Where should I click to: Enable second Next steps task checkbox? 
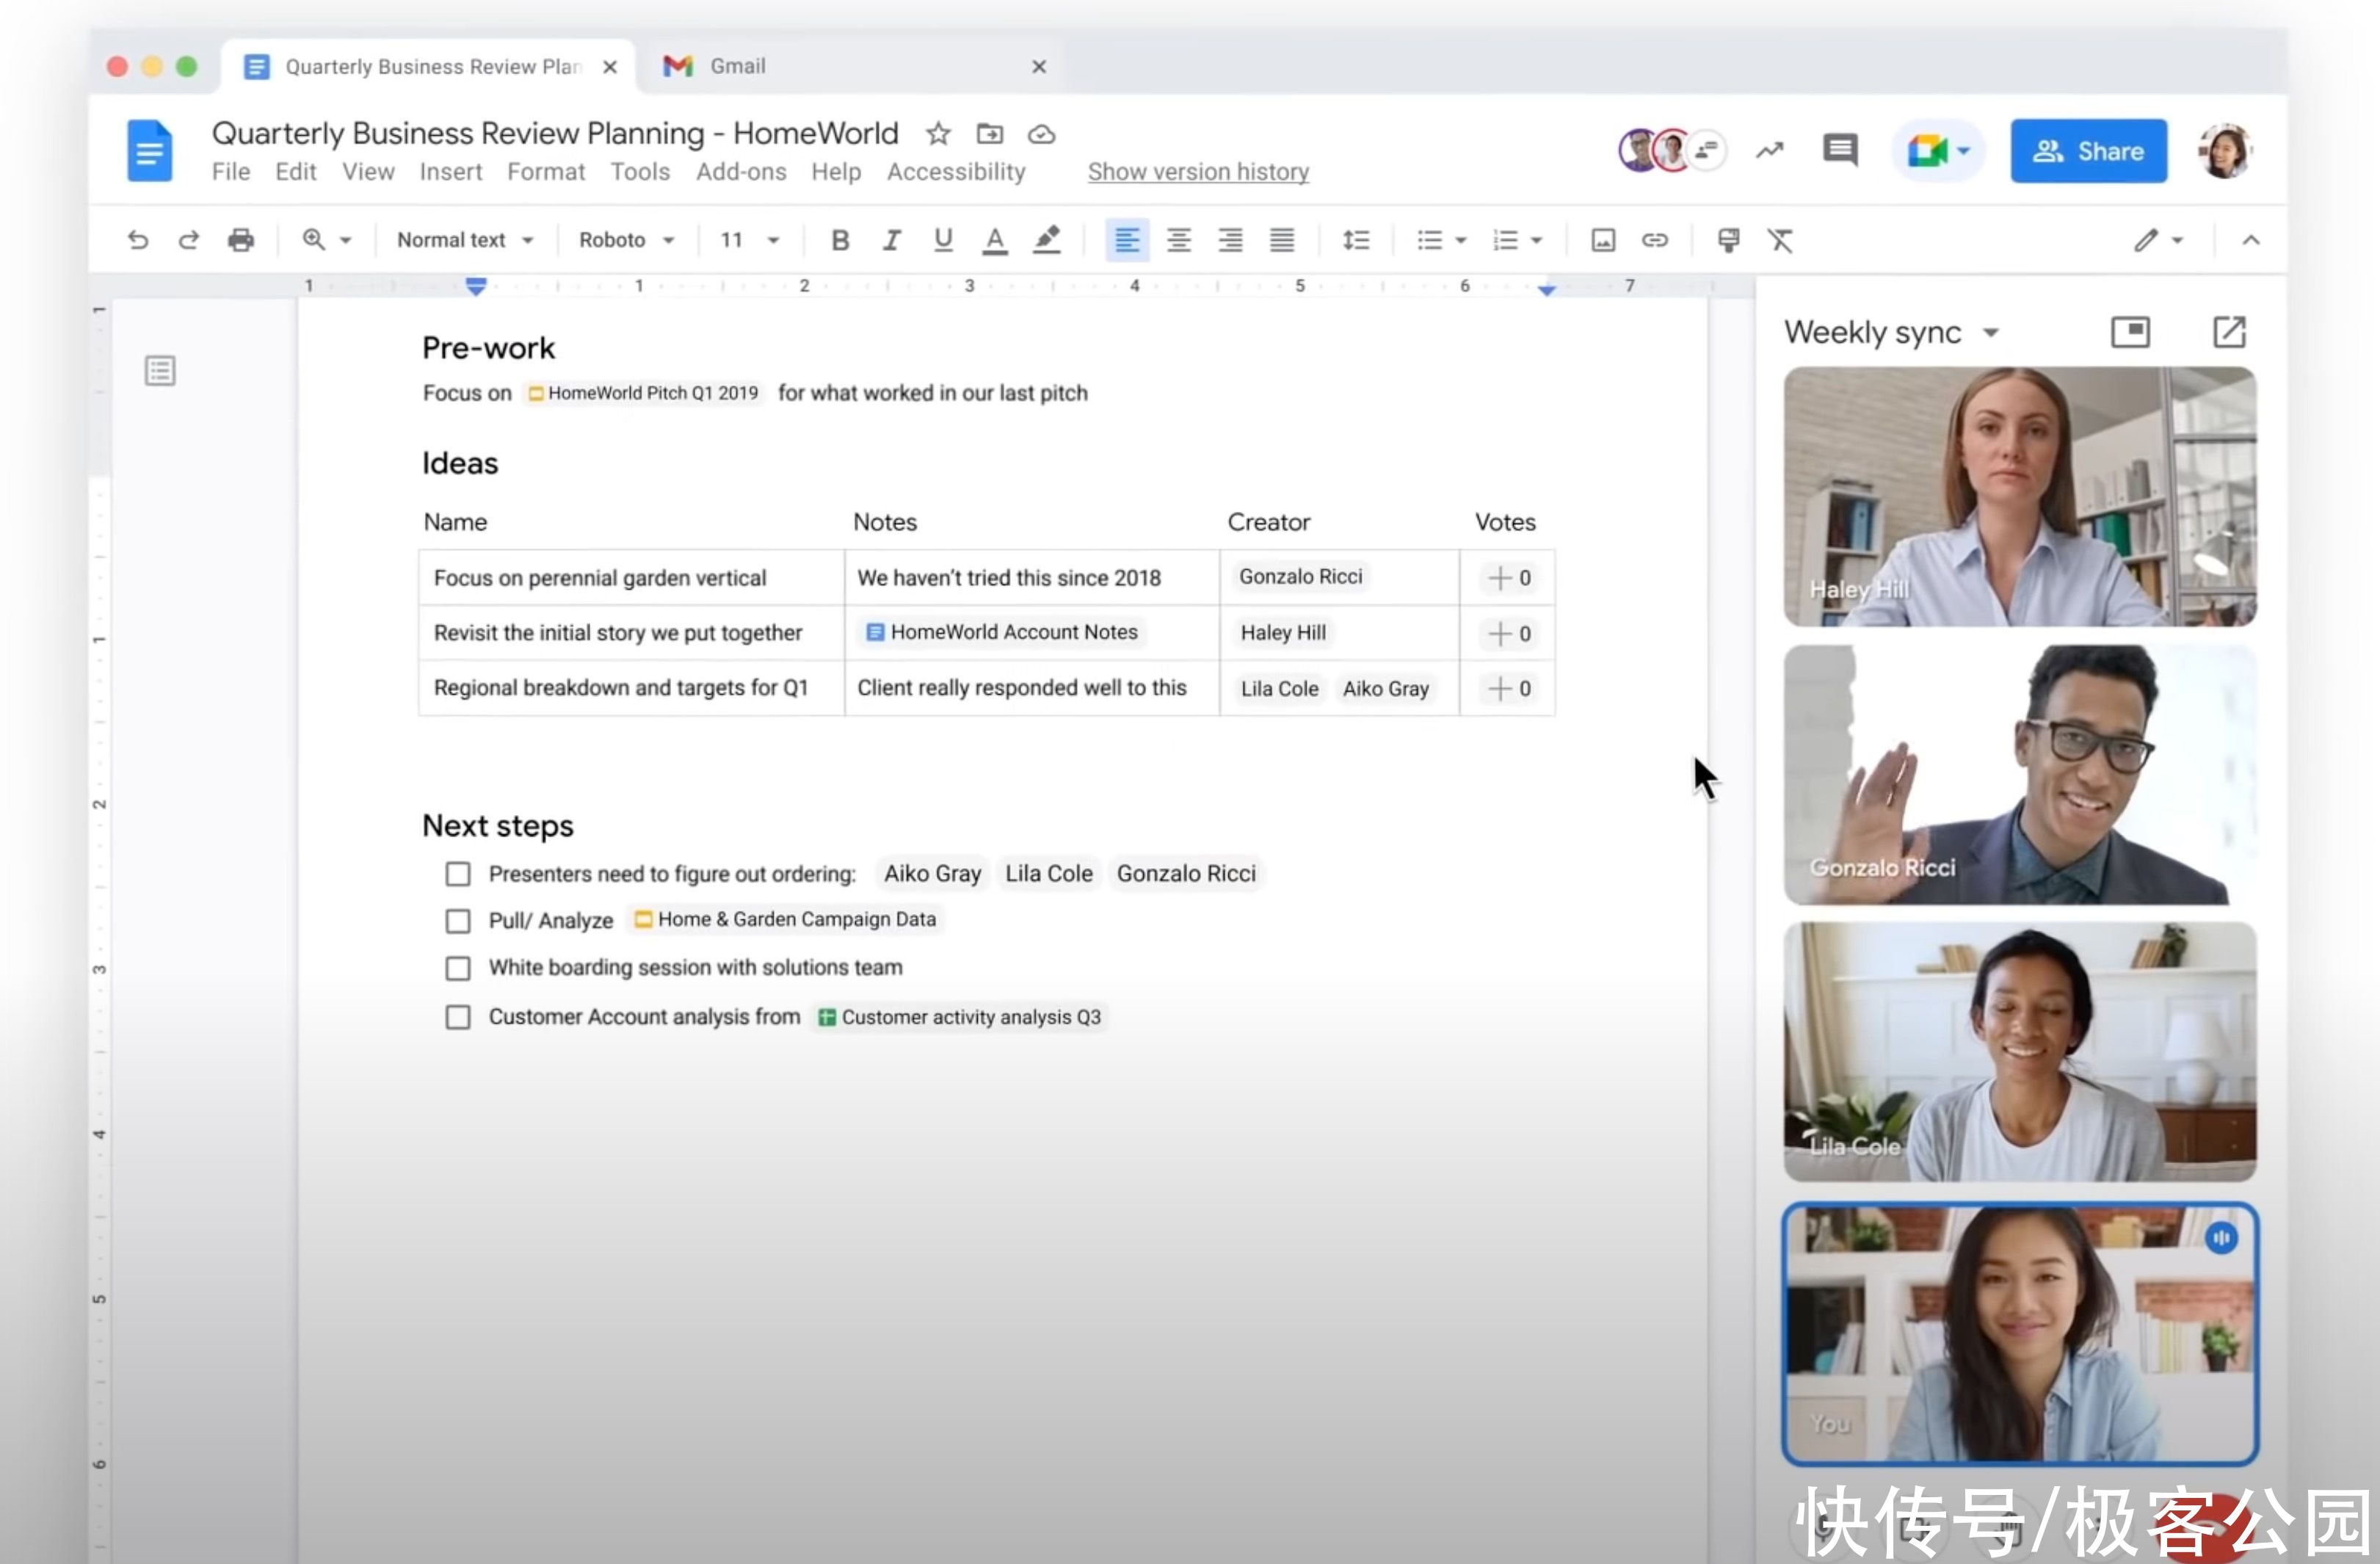(457, 920)
